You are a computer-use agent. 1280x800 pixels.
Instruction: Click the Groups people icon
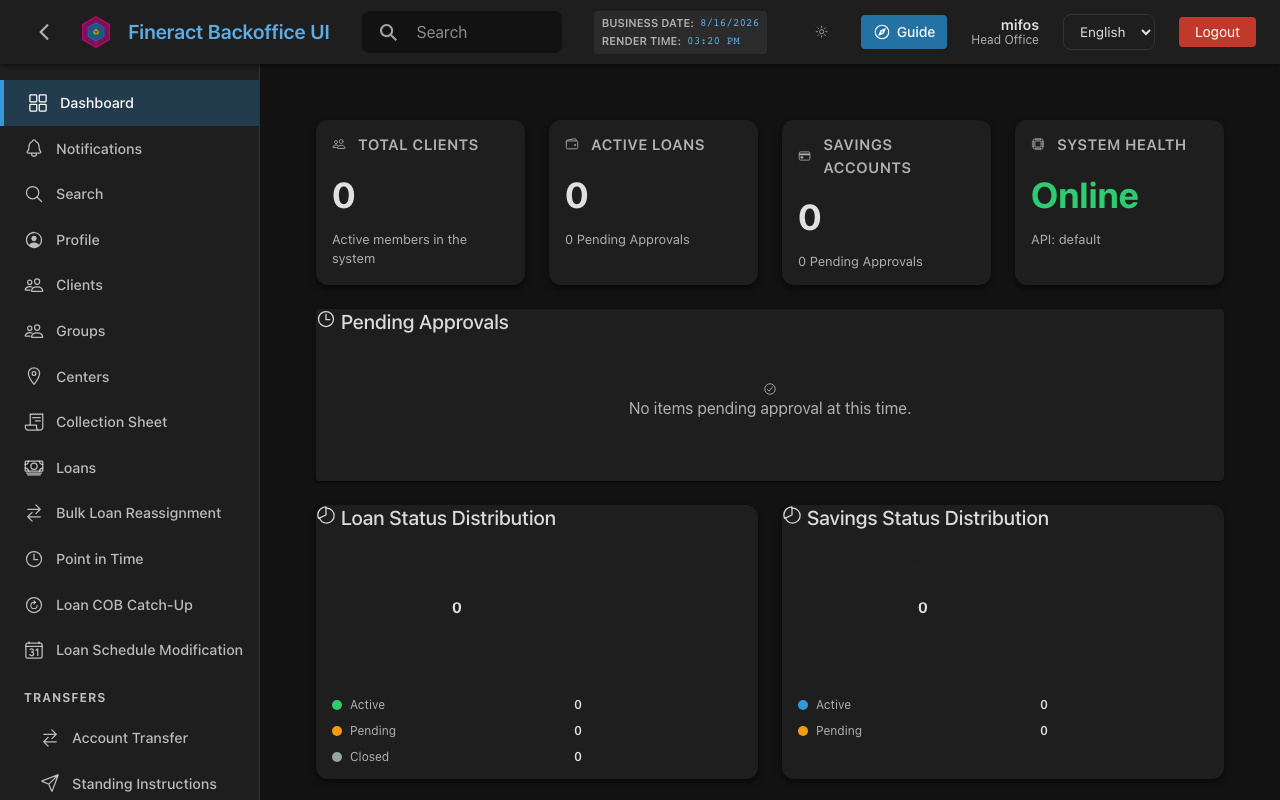point(34,331)
